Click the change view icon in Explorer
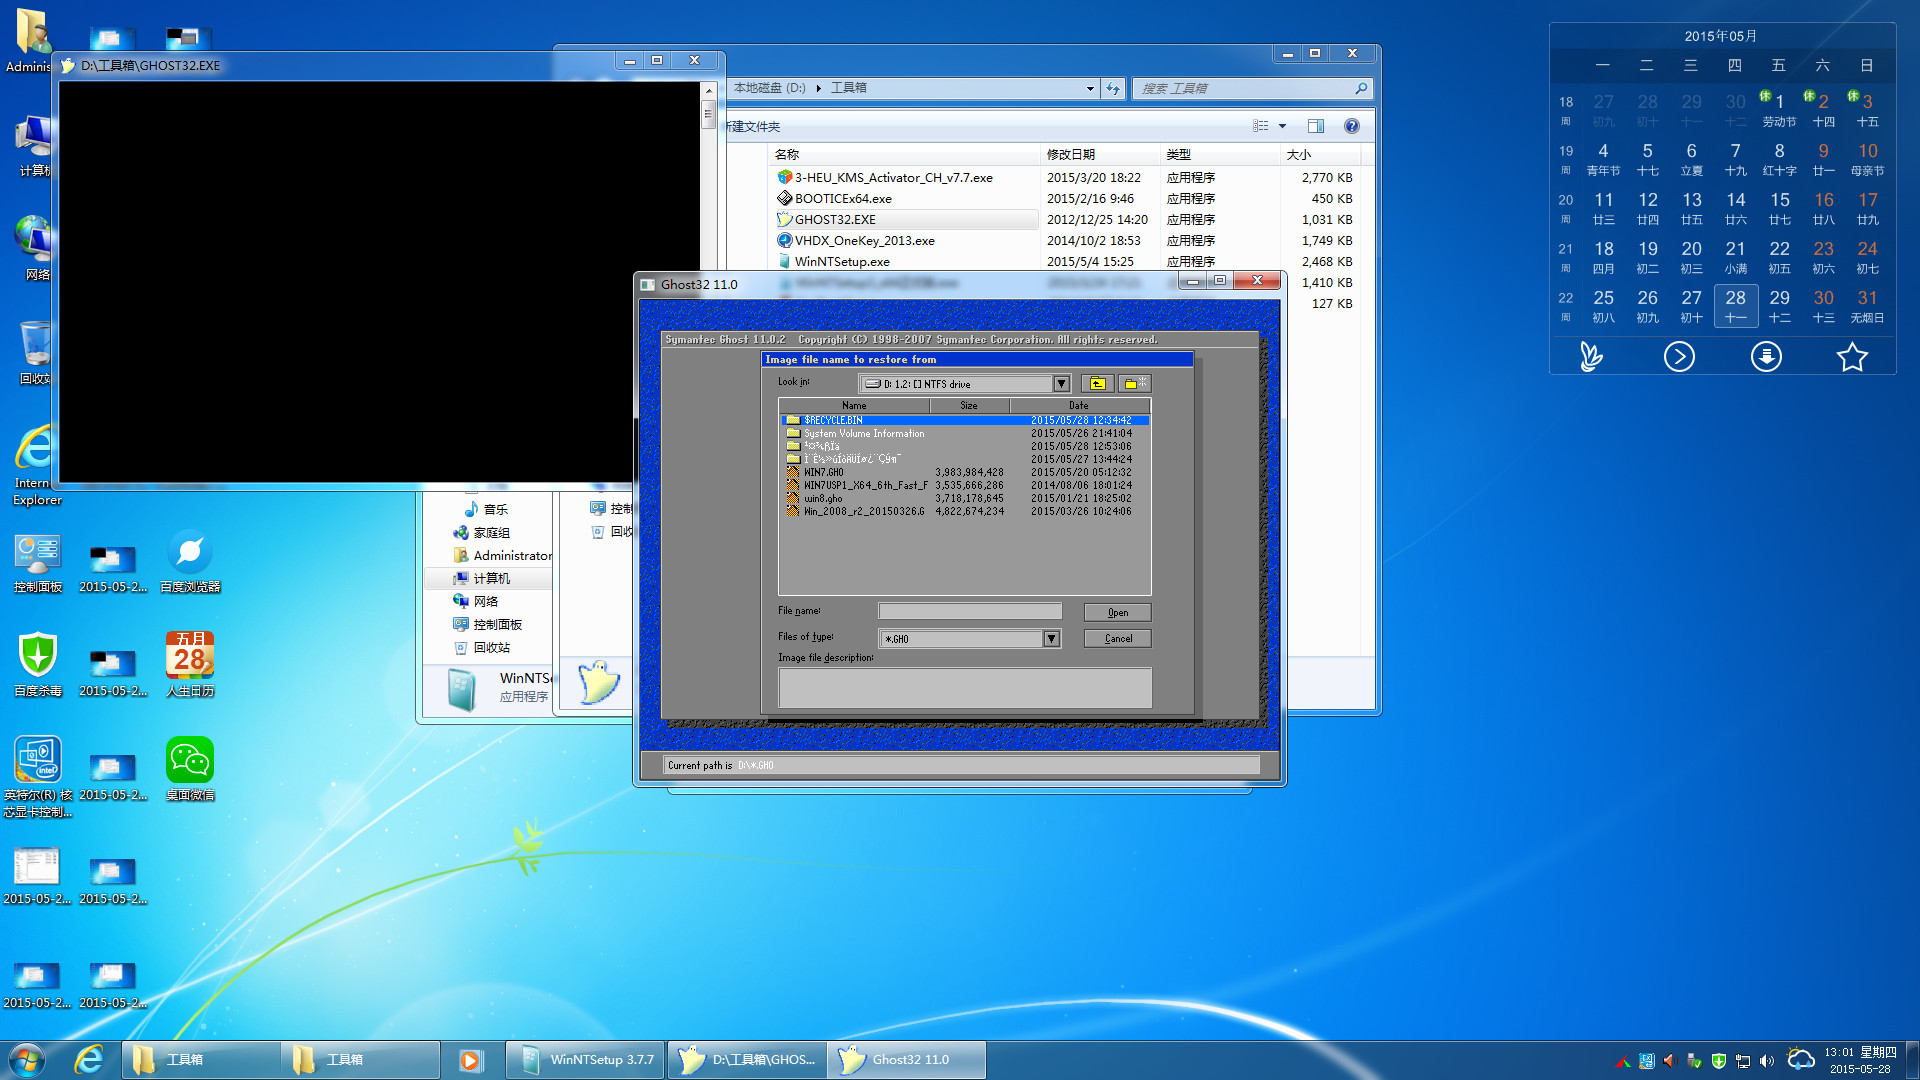Image resolution: width=1920 pixels, height=1080 pixels. pos(1260,126)
